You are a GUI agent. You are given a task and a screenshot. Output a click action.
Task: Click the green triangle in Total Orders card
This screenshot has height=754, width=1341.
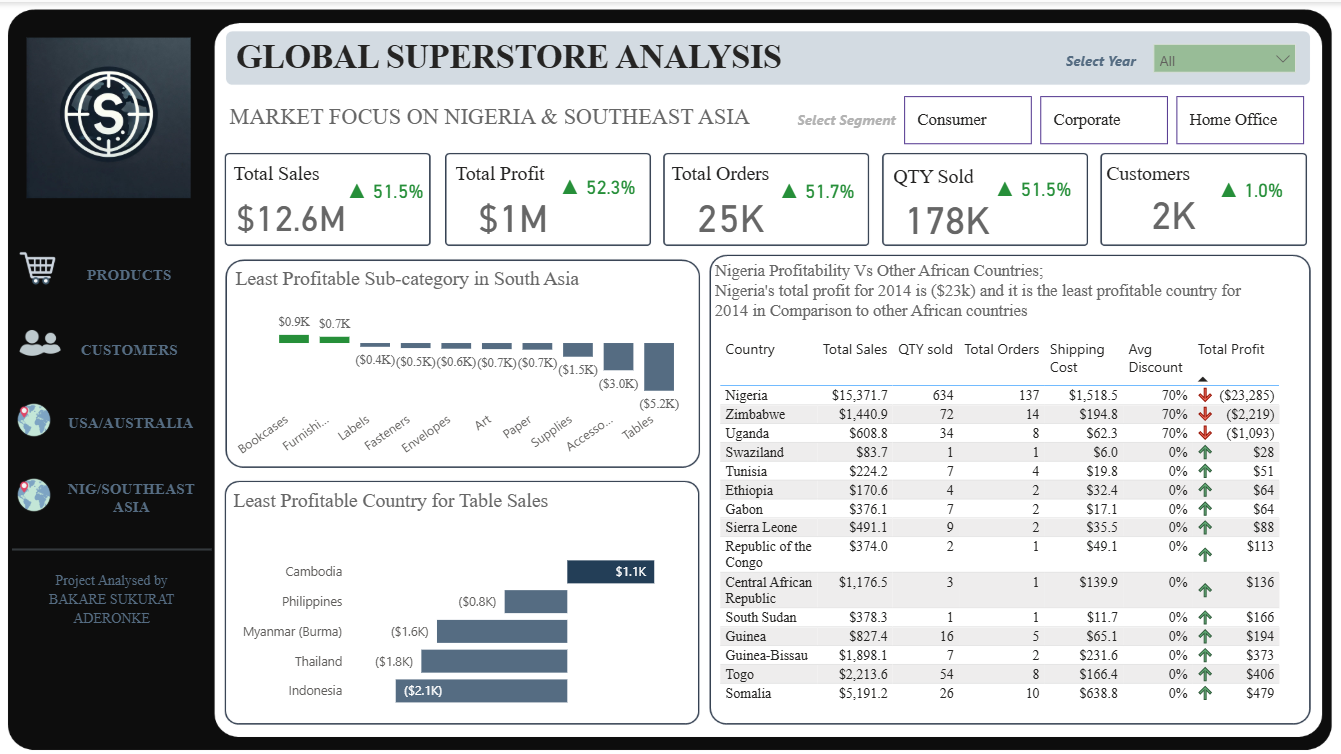[789, 191]
